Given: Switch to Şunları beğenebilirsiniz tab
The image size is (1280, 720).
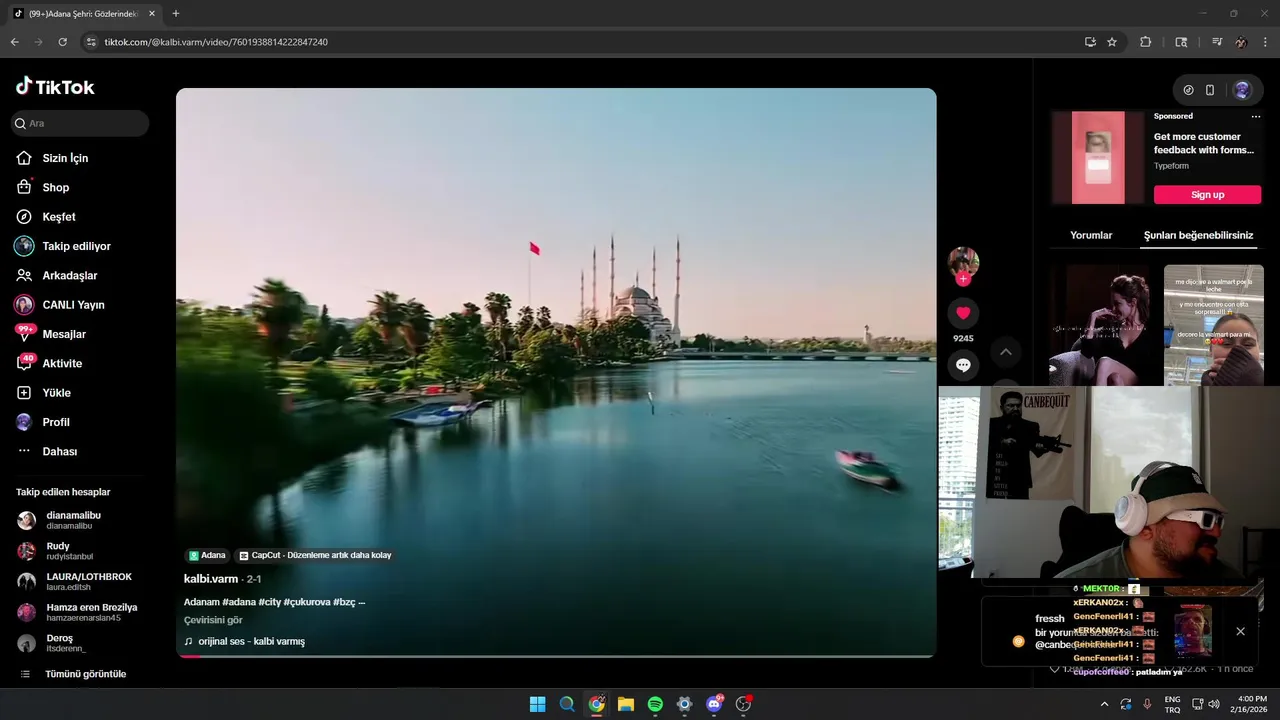Looking at the screenshot, I should coord(1198,236).
